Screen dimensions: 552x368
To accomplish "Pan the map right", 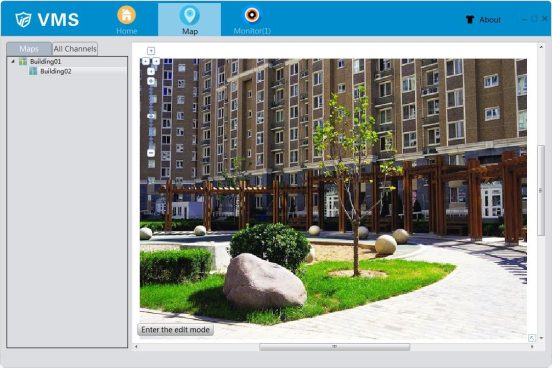I will click(156, 61).
